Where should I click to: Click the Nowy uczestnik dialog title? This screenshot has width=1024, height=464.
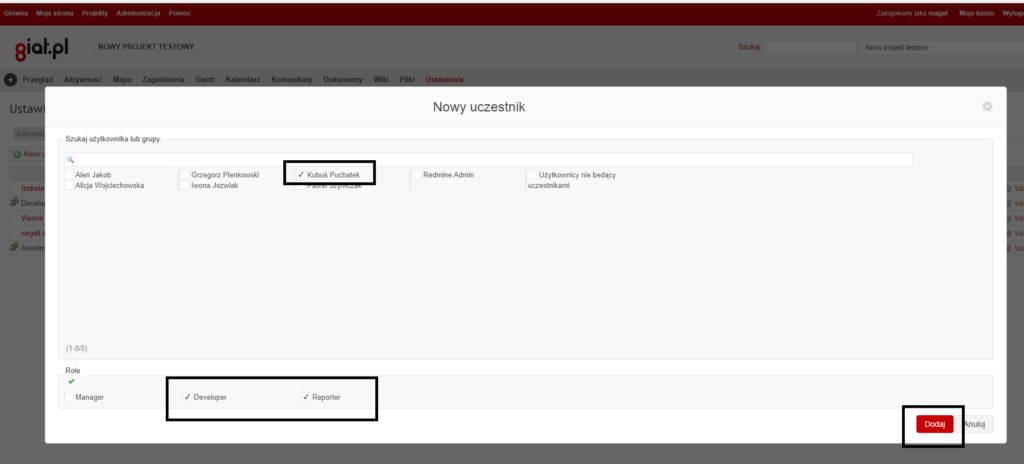pos(479,107)
